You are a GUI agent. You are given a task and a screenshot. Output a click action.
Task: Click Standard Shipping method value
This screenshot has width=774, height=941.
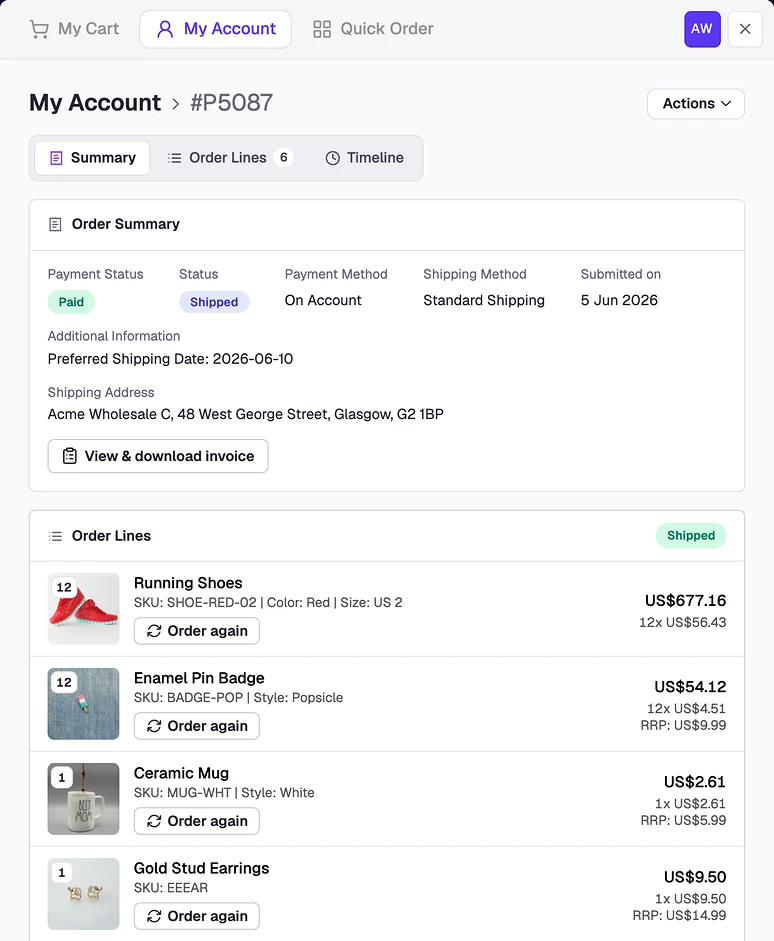[484, 300]
